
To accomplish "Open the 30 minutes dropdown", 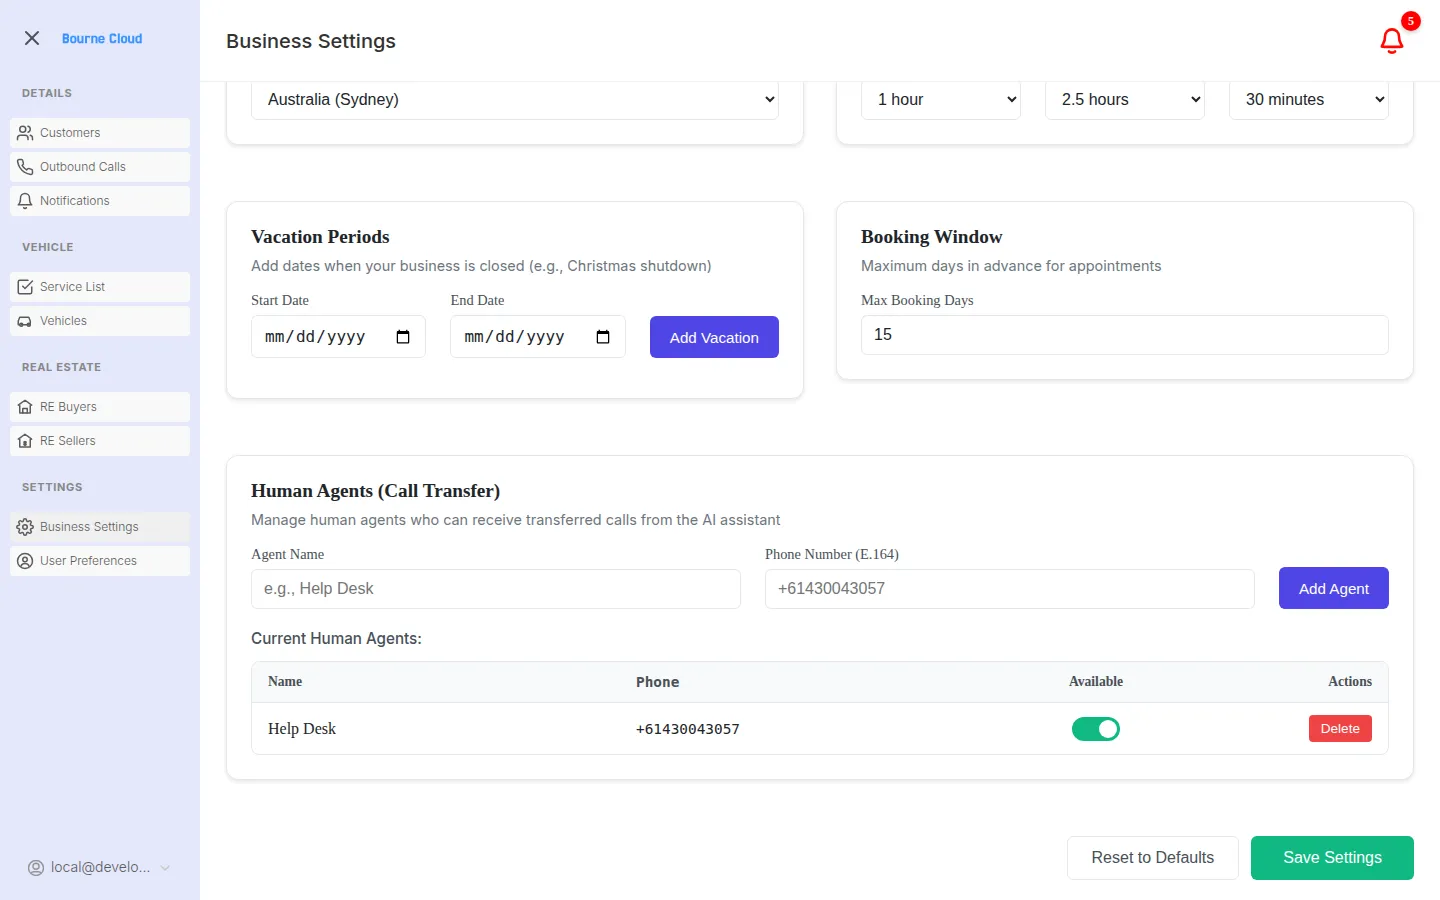I will pyautogui.click(x=1309, y=100).
